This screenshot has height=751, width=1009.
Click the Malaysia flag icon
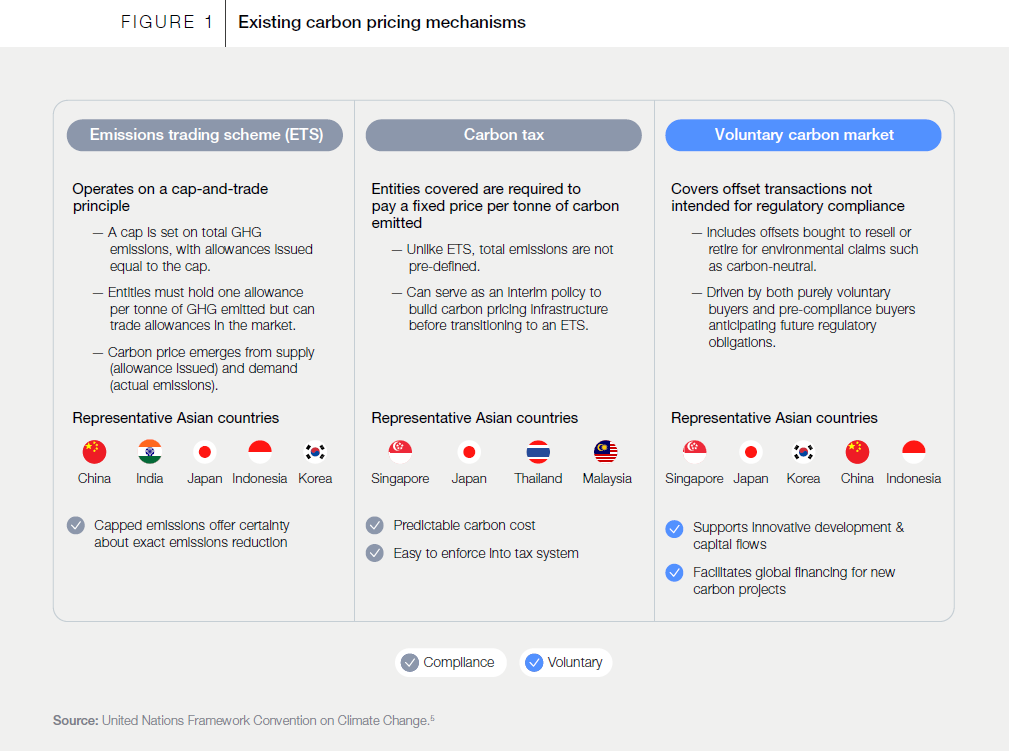coord(606,452)
